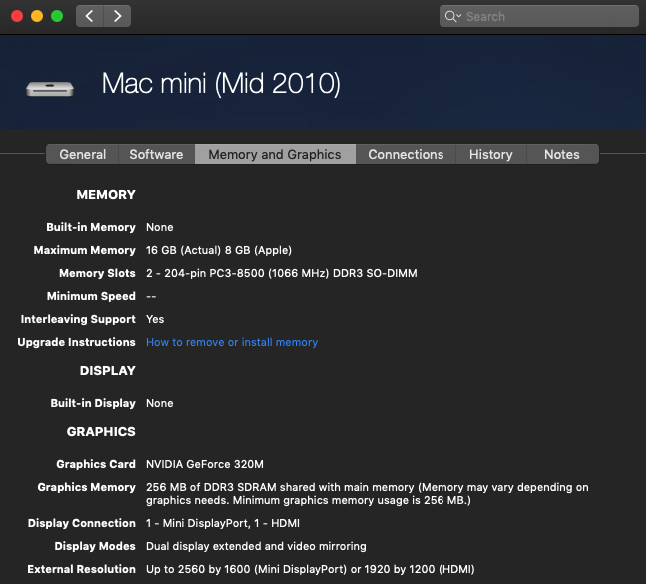Click the 'Upgrade Instructions' label
The width and height of the screenshot is (646, 584).
tap(76, 342)
